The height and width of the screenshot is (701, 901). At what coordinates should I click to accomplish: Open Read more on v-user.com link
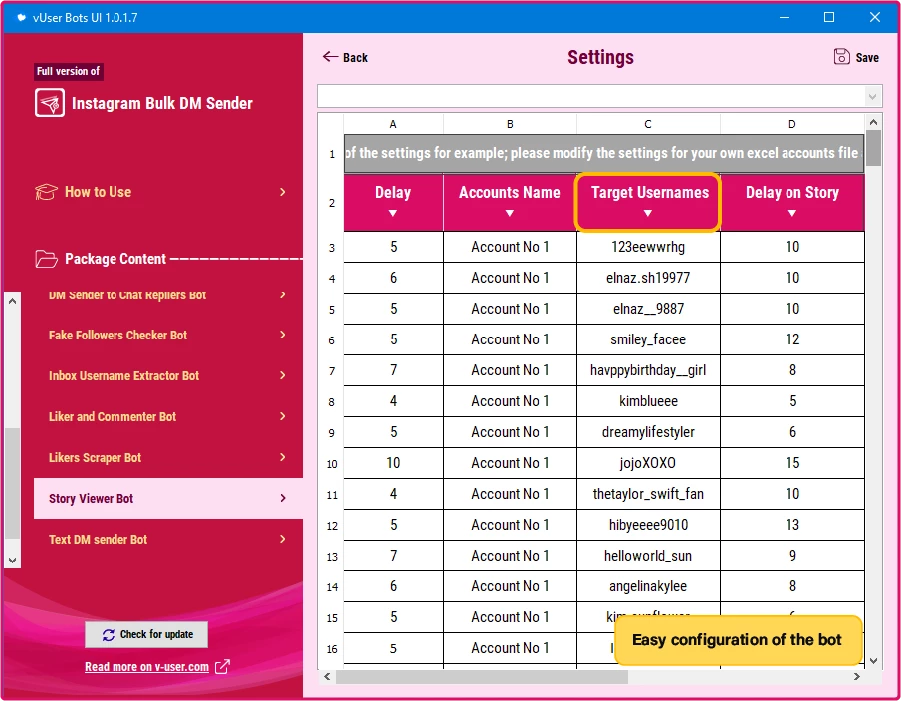(x=147, y=667)
